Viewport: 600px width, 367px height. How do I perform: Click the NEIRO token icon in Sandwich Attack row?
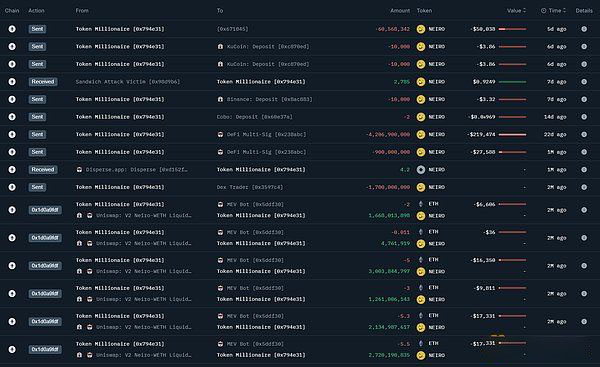(x=421, y=82)
